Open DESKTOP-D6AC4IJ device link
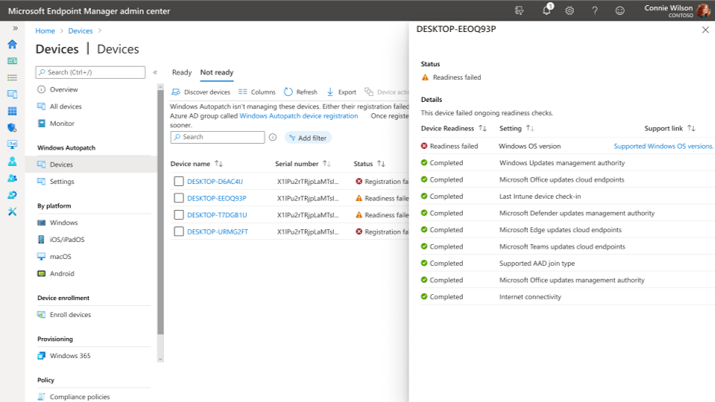Screen dimensions: 715x402 click(215, 181)
